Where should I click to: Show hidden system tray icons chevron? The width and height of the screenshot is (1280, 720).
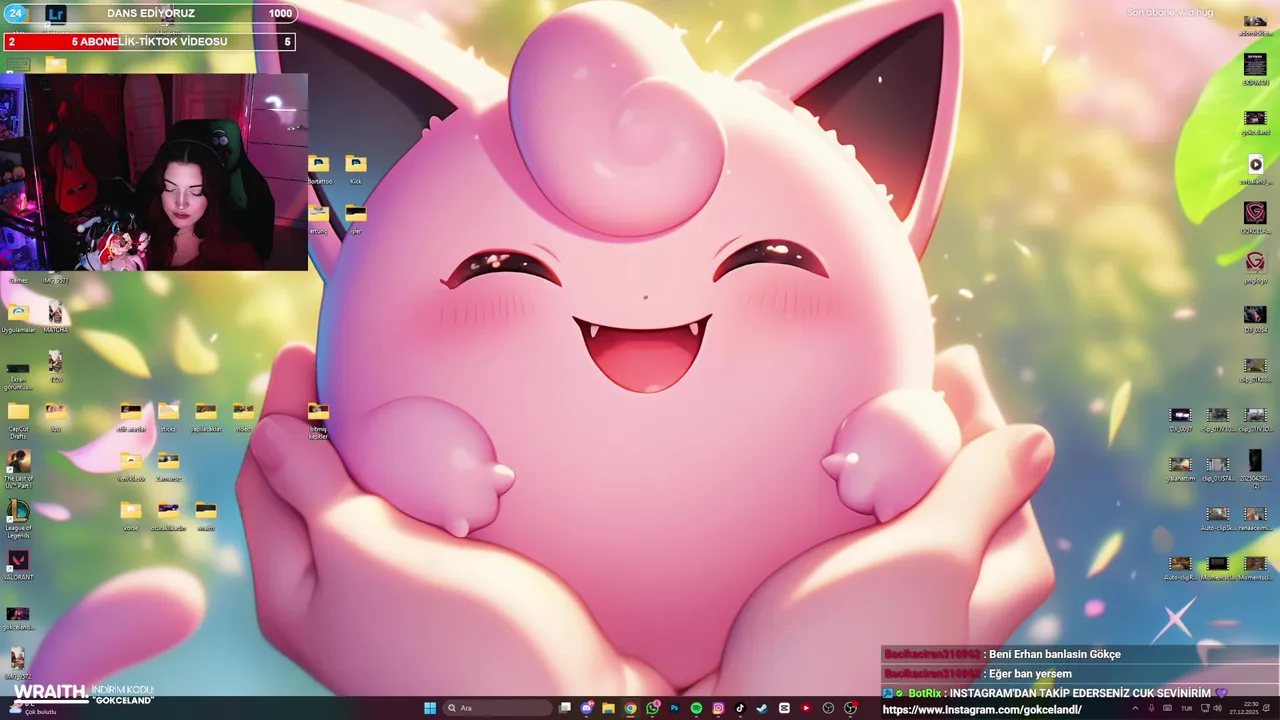pyautogui.click(x=1134, y=708)
